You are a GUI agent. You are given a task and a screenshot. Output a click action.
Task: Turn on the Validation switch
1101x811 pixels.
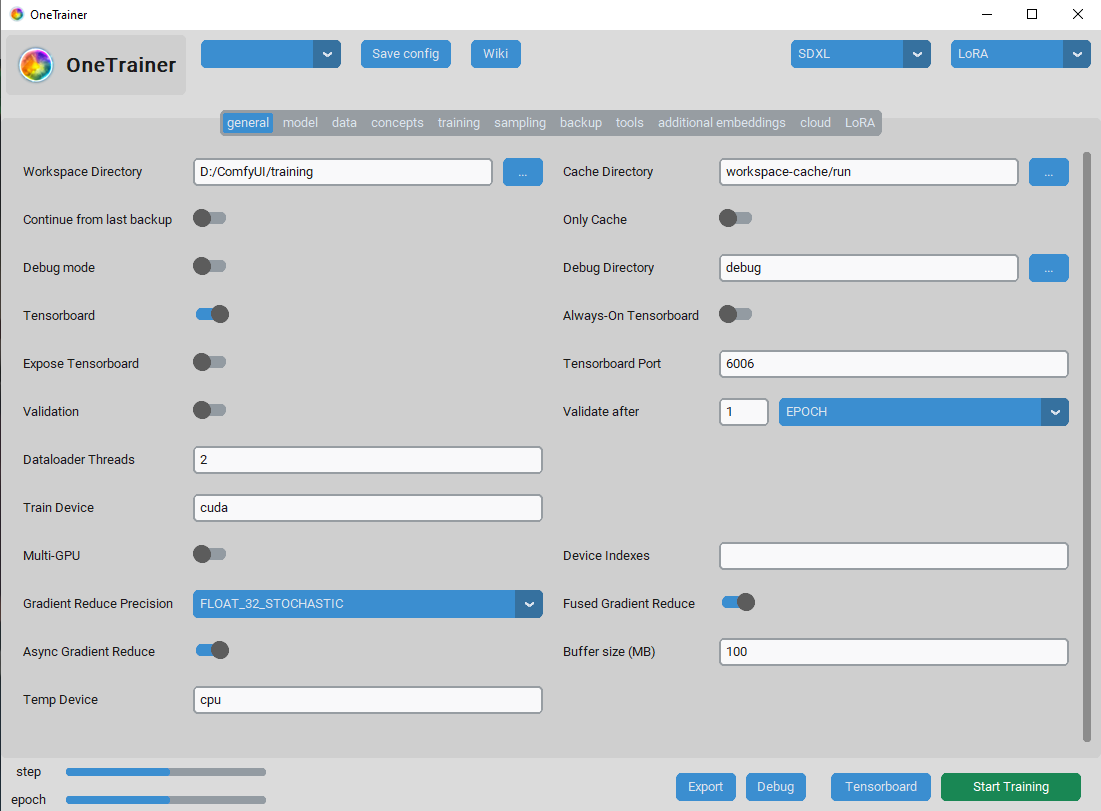click(x=210, y=410)
